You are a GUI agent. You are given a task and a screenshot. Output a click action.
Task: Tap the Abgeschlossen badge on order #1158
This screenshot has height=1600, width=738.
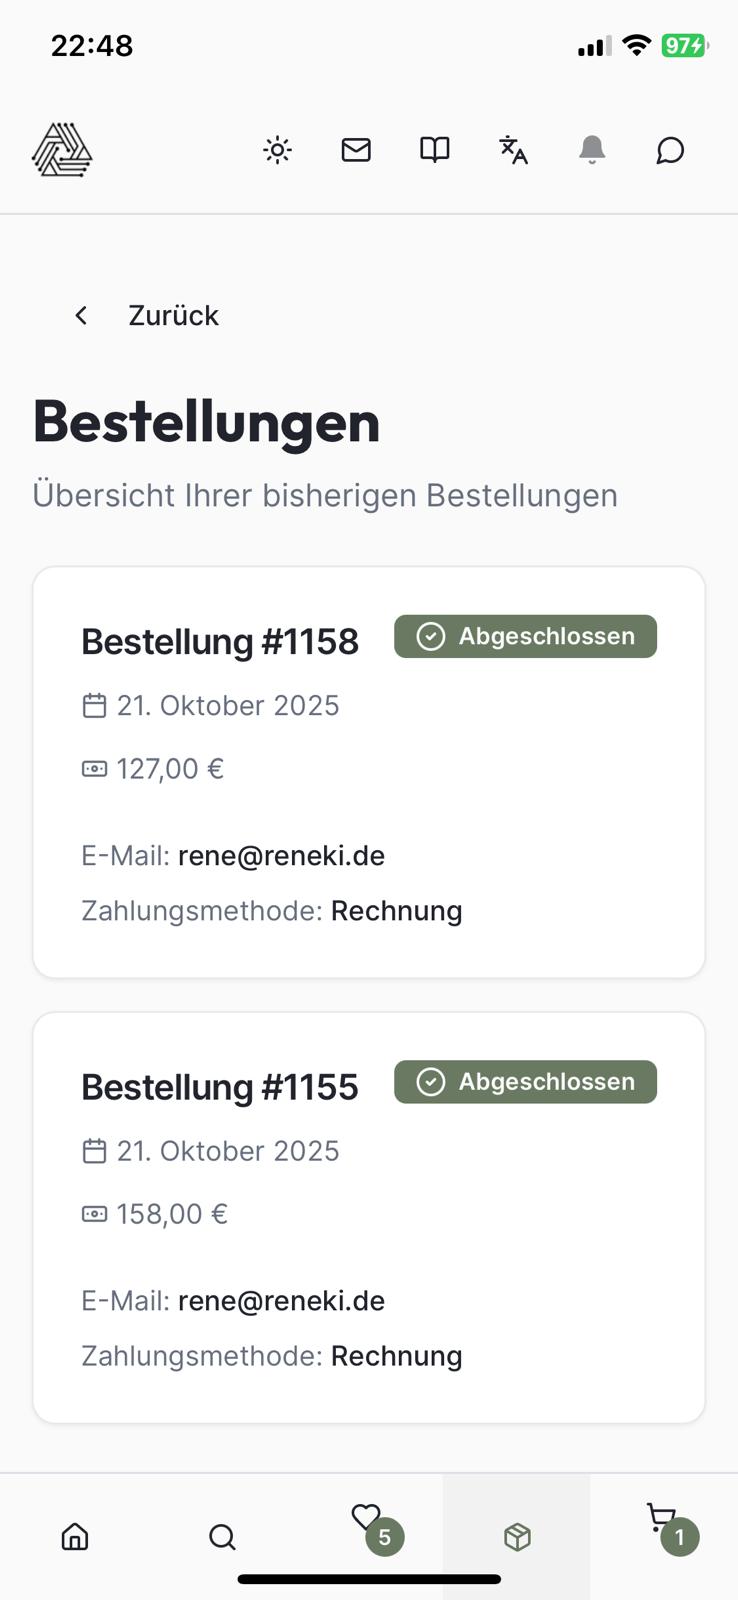point(525,637)
